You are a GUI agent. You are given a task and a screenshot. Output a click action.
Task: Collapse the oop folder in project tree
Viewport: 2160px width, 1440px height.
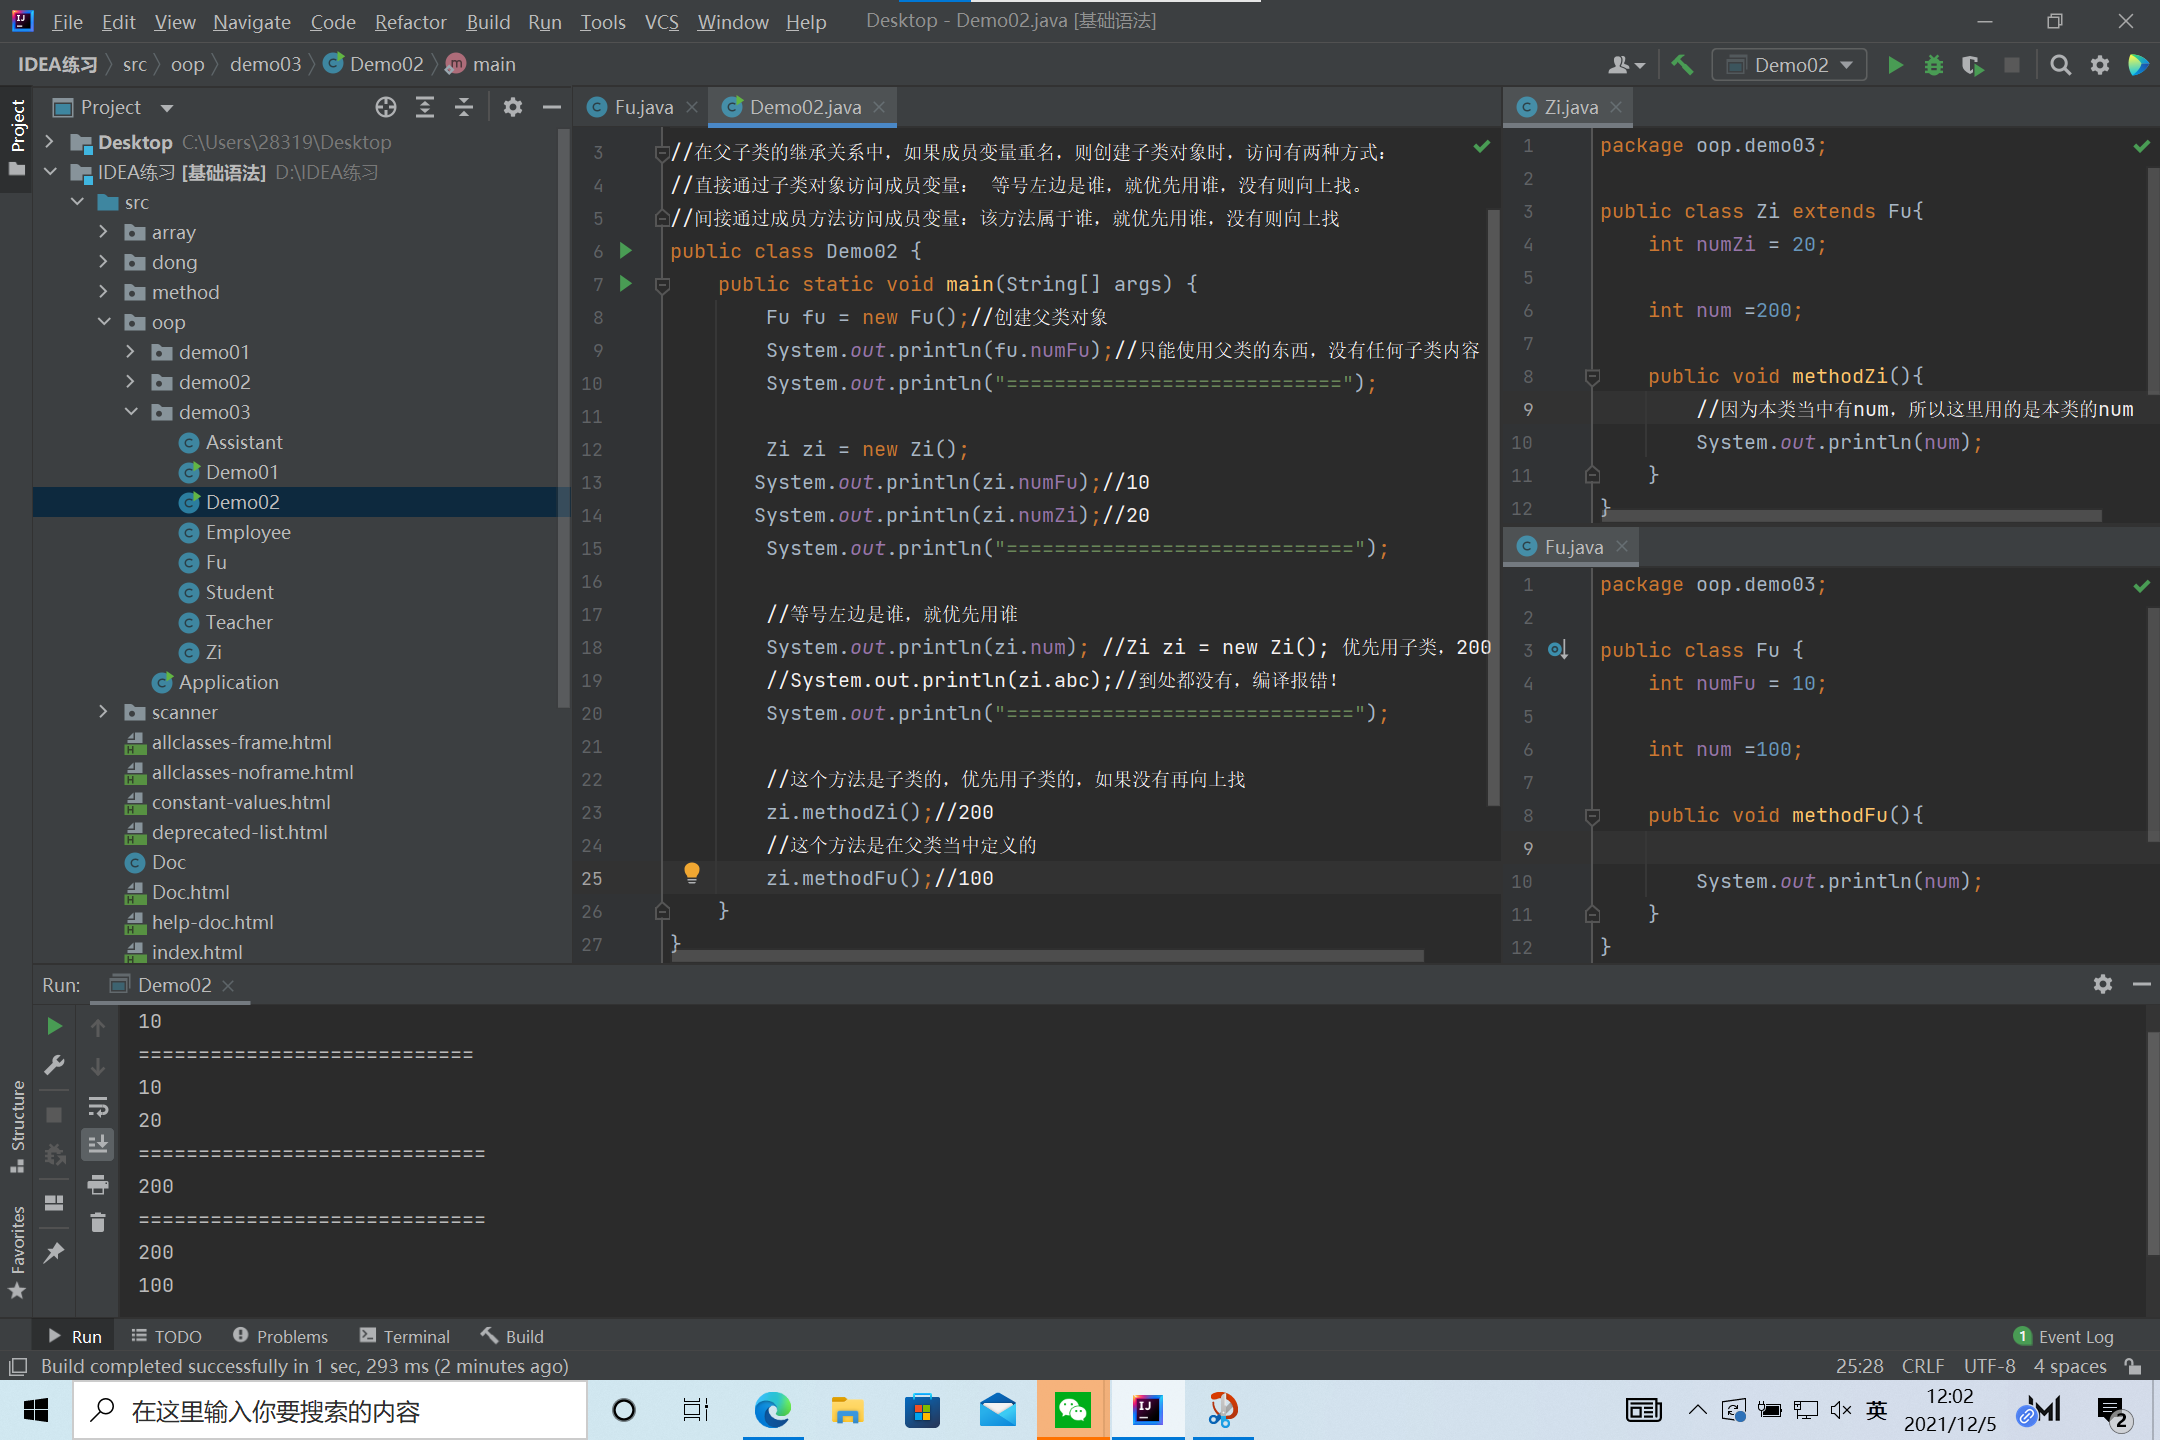click(x=104, y=322)
